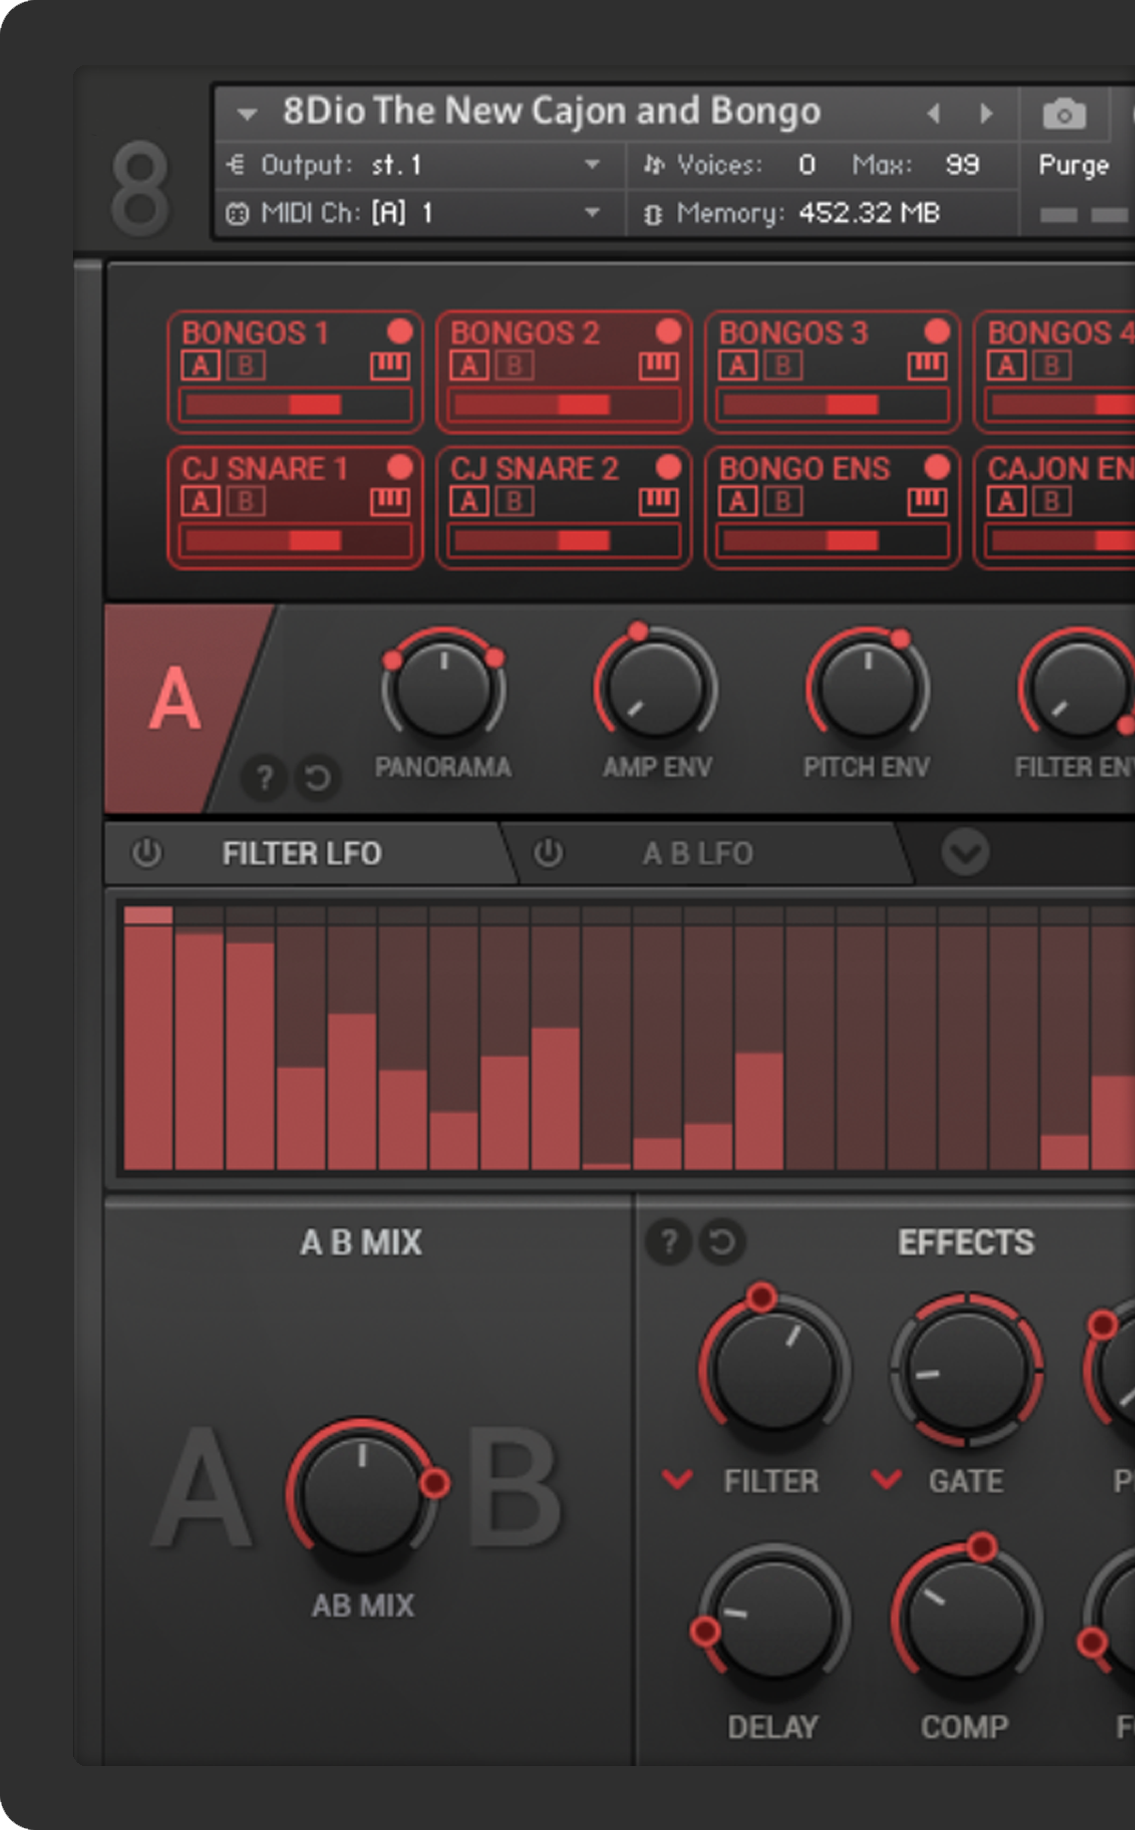Adjust the PANORAMA knob
Screen dimensions: 1135x1830
pos(443,688)
